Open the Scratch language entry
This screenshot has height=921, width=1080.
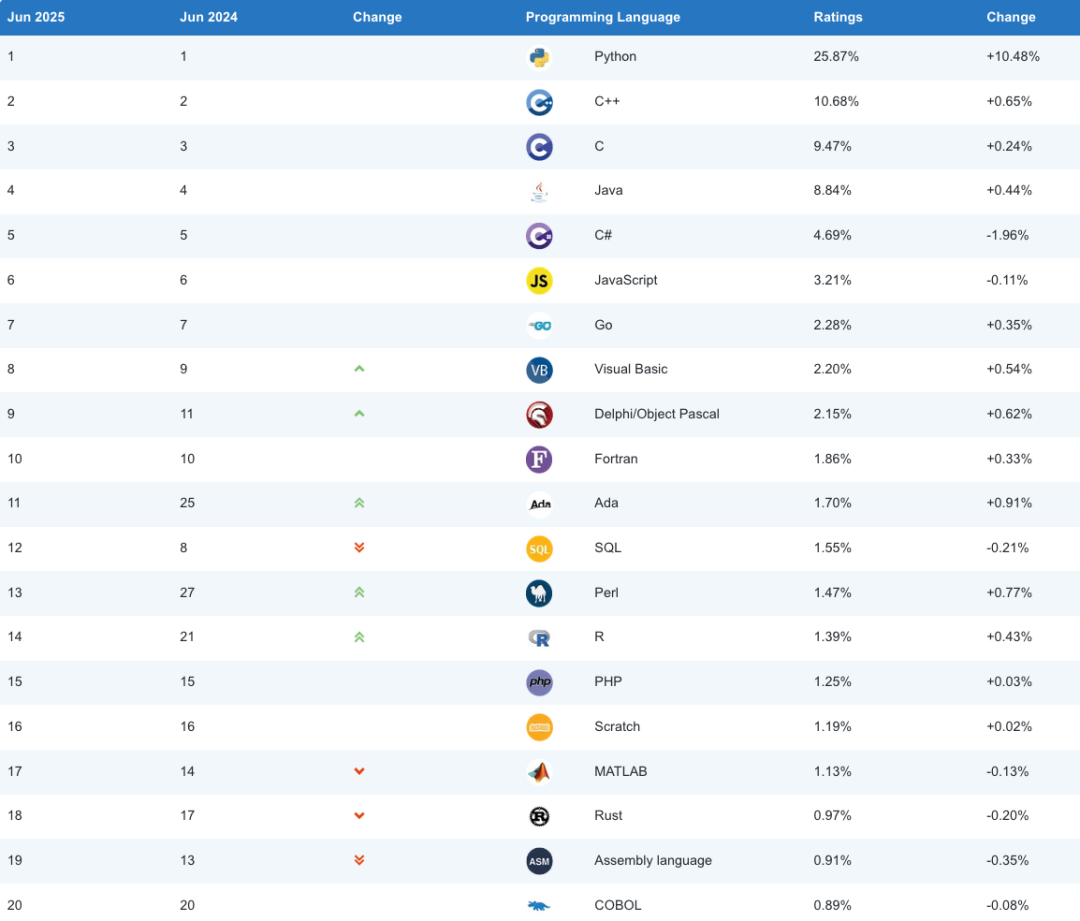click(617, 727)
